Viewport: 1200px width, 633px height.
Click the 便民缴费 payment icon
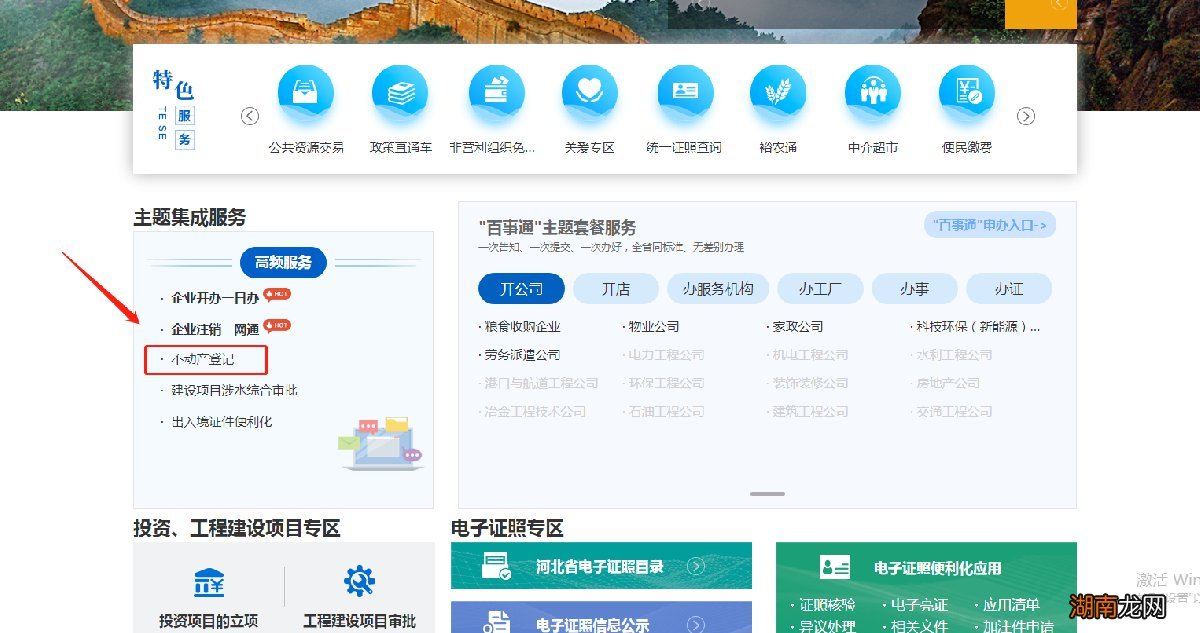point(966,91)
